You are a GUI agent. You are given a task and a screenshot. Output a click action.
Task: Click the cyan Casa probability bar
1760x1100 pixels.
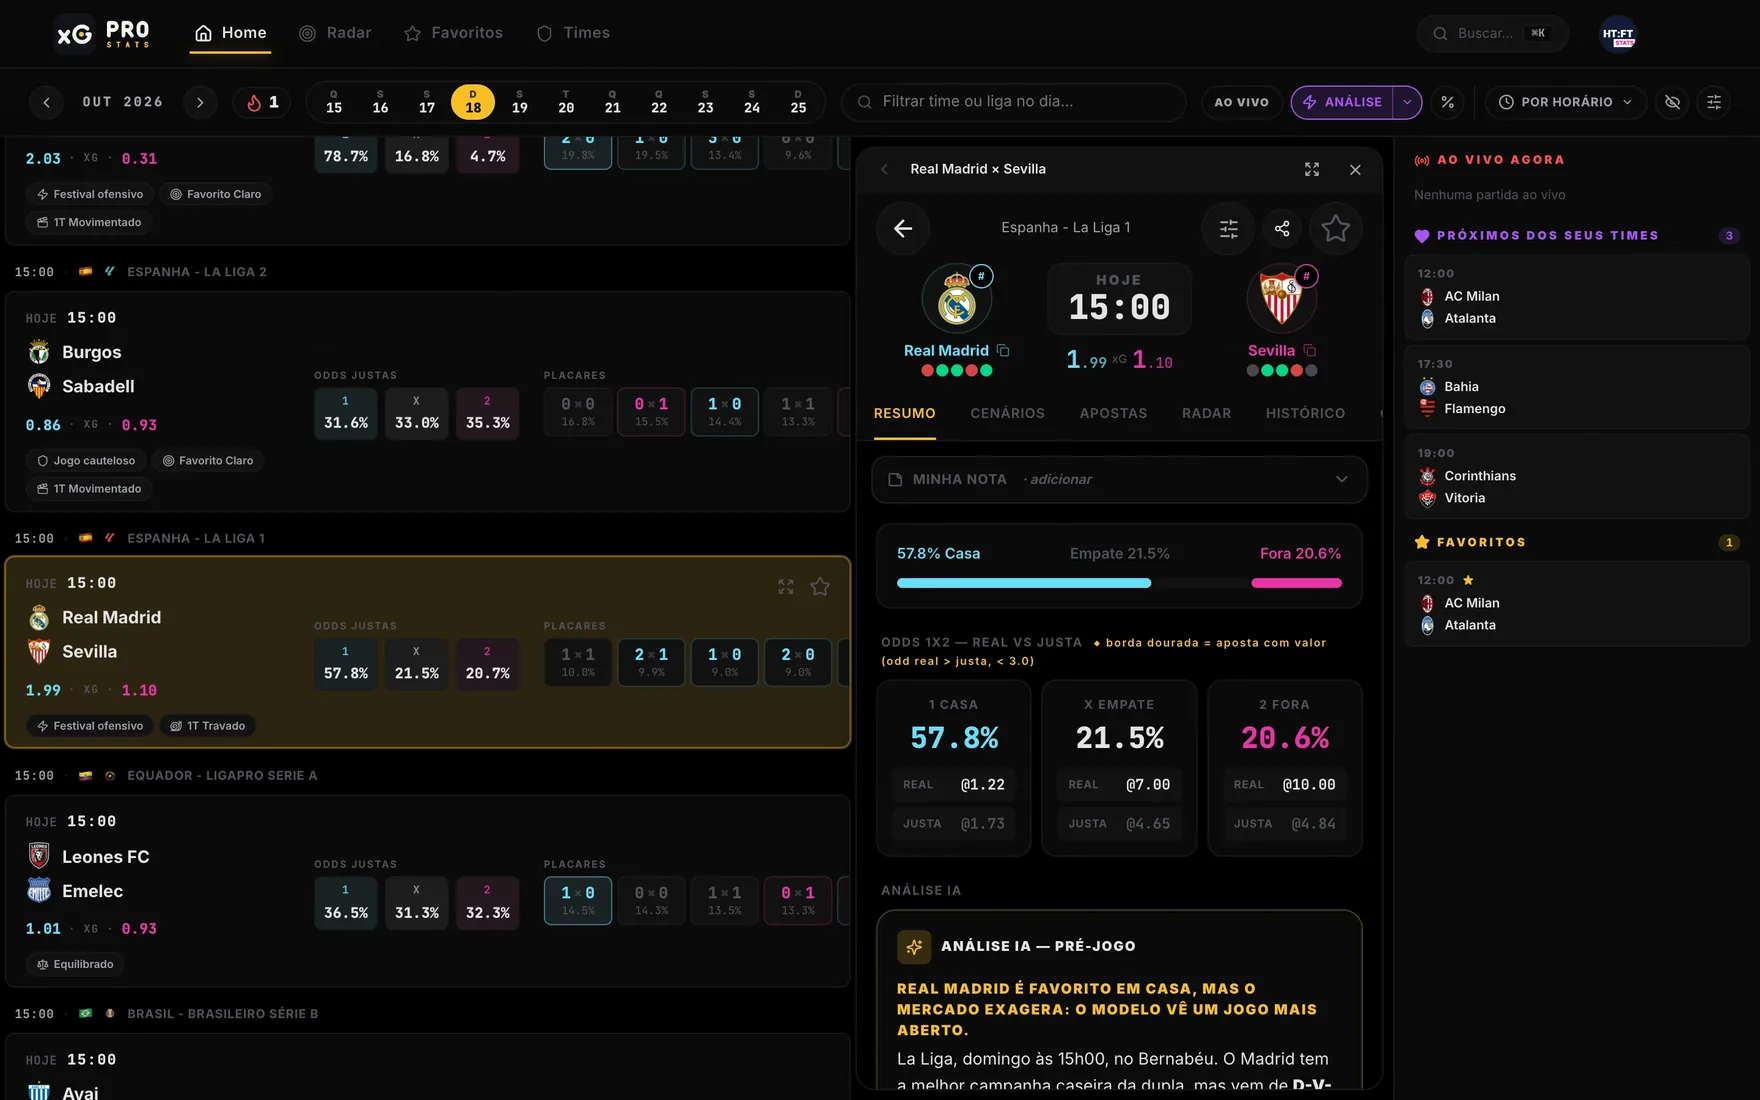click(x=1023, y=583)
